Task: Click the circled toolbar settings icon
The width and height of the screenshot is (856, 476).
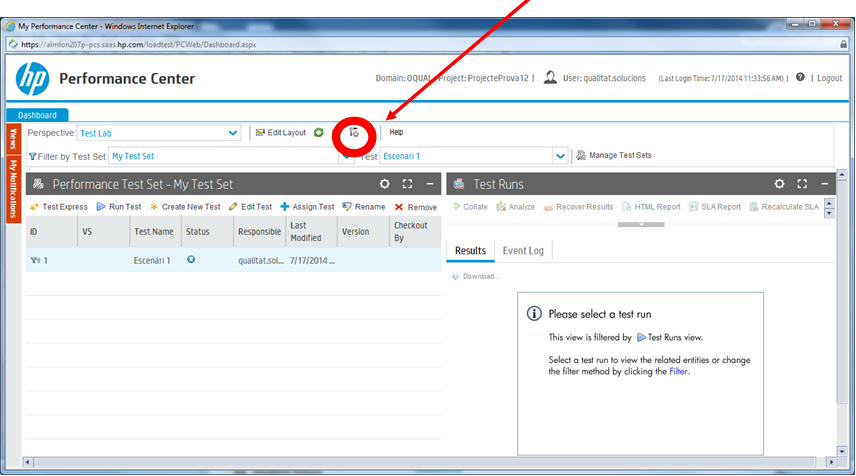Action: 354,133
